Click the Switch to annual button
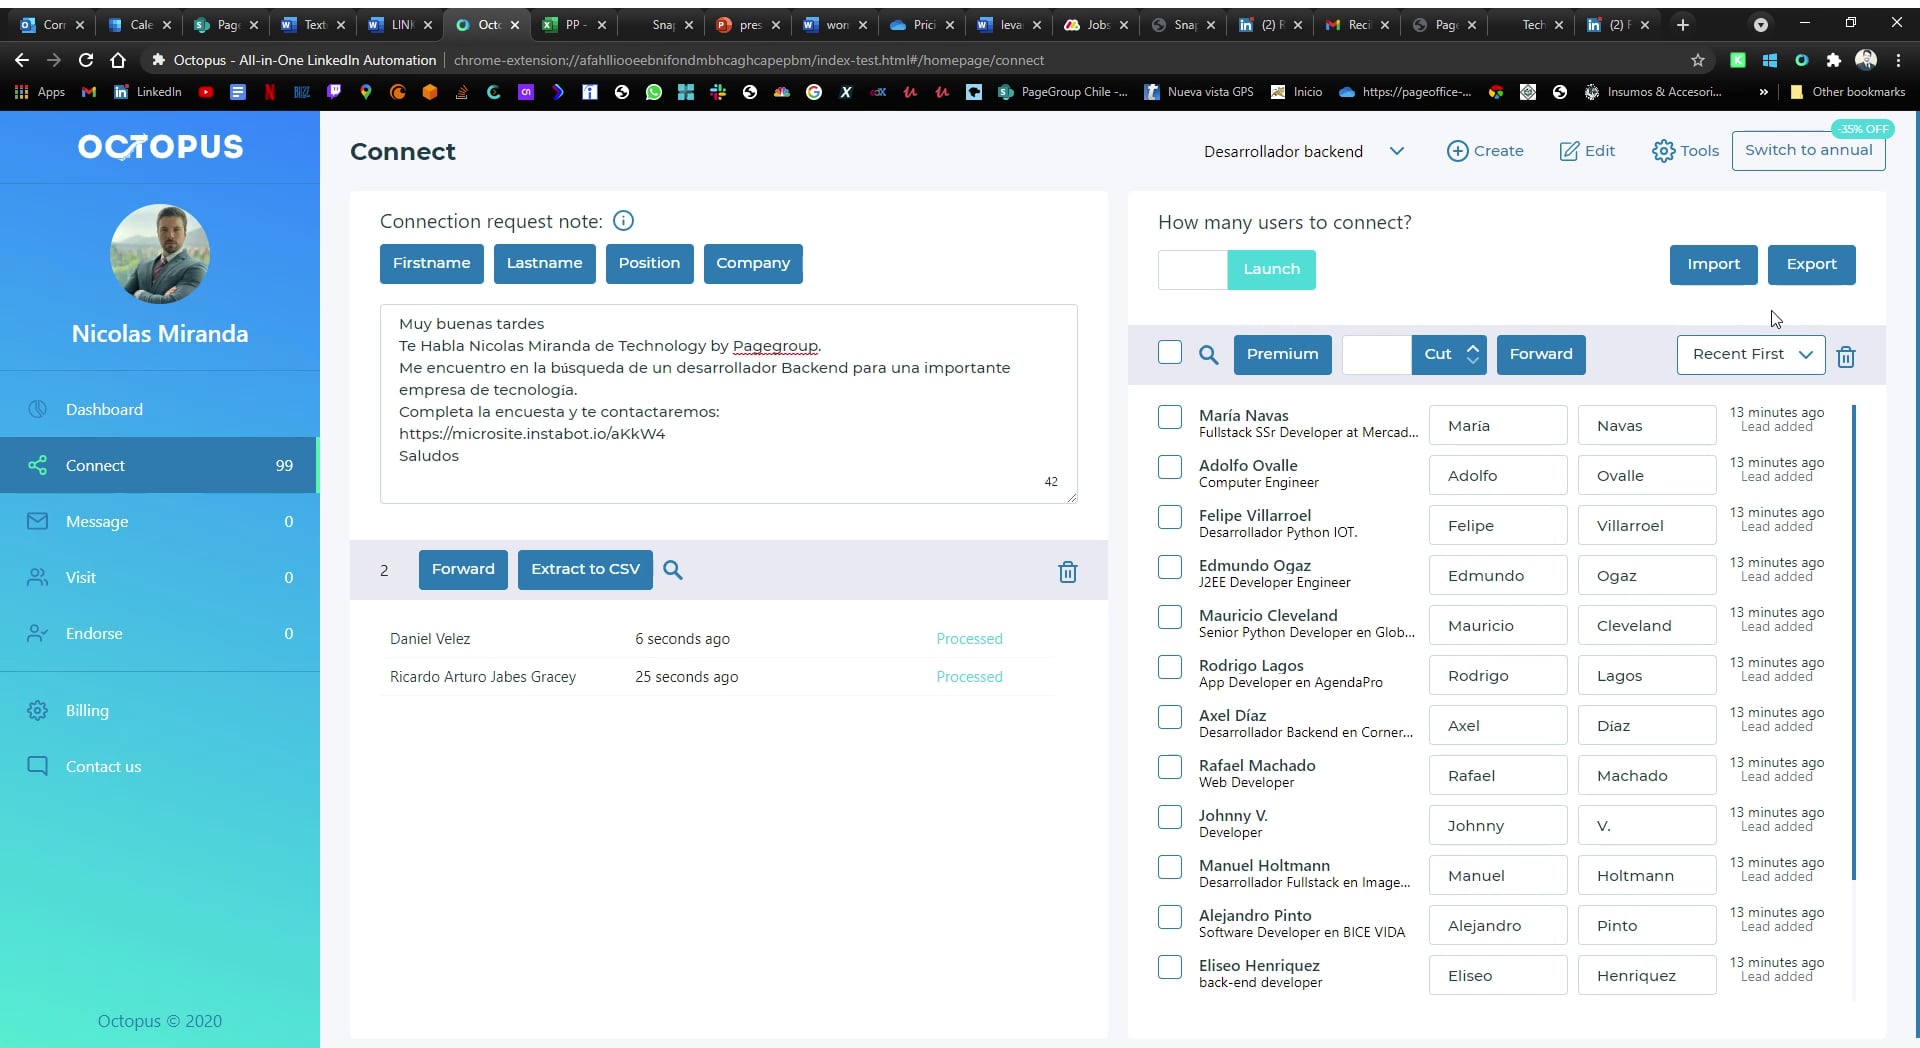1920x1048 pixels. click(x=1808, y=150)
